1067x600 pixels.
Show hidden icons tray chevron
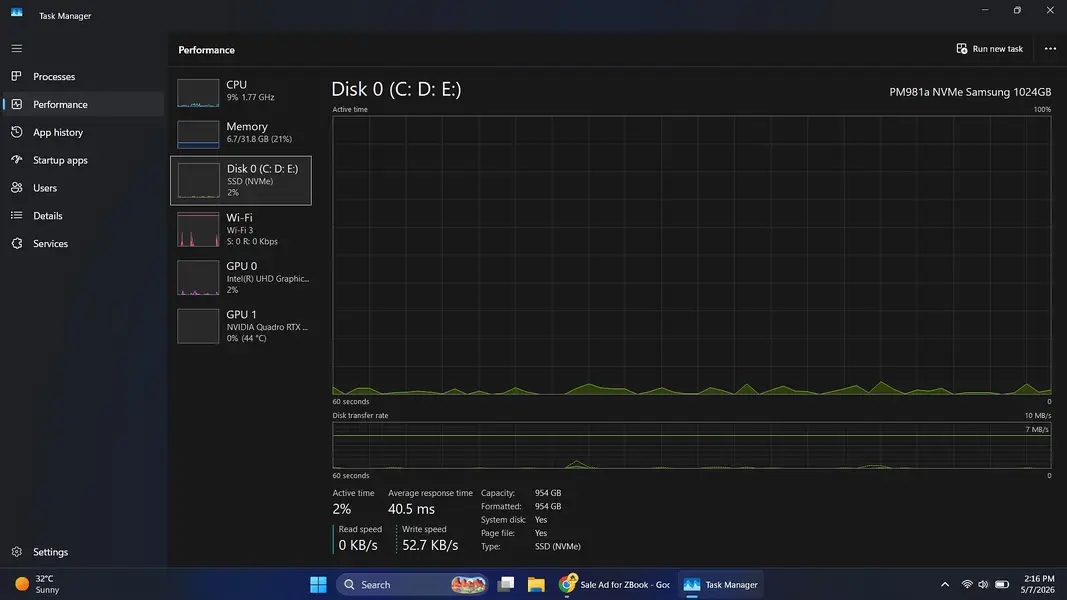[945, 584]
